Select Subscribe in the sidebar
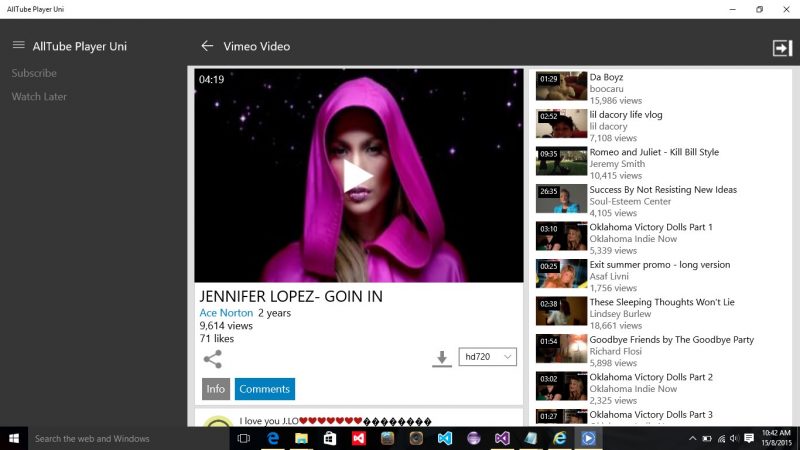This screenshot has width=800, height=450. coord(34,73)
